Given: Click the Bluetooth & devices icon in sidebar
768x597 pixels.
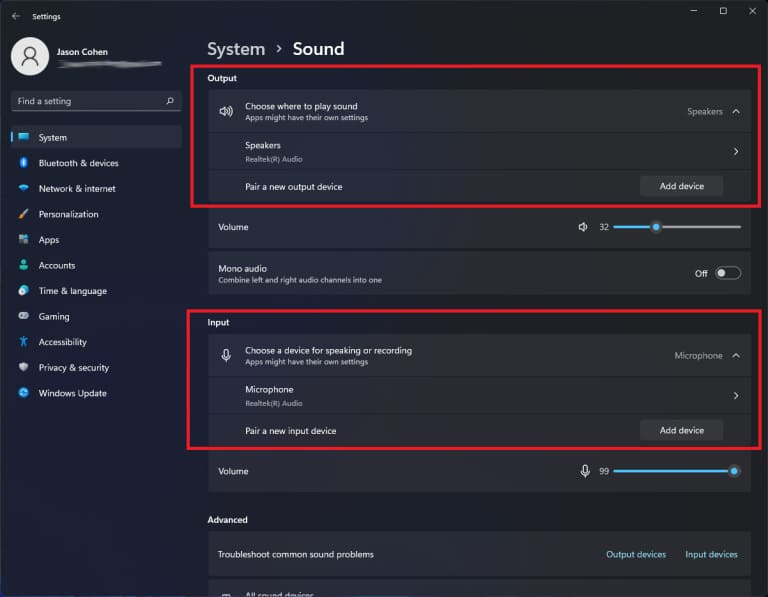Looking at the screenshot, I should click(x=23, y=163).
